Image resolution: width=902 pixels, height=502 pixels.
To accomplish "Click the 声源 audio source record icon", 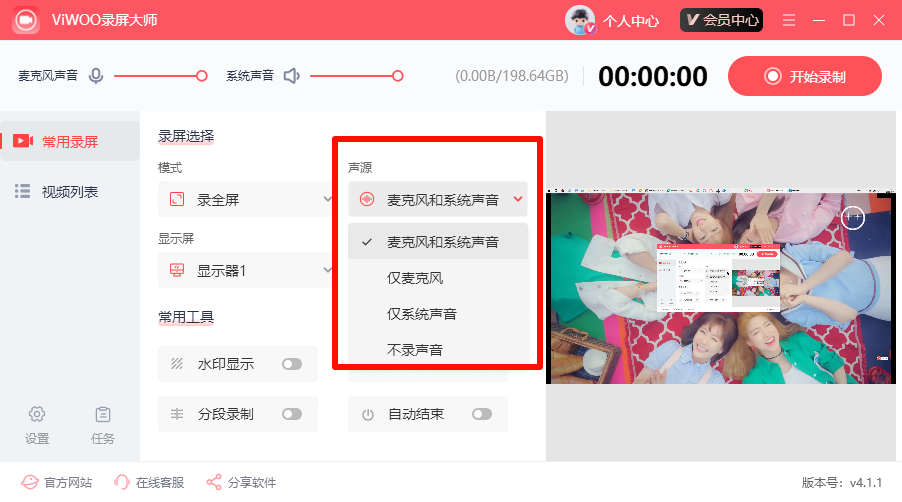I will tap(367, 200).
